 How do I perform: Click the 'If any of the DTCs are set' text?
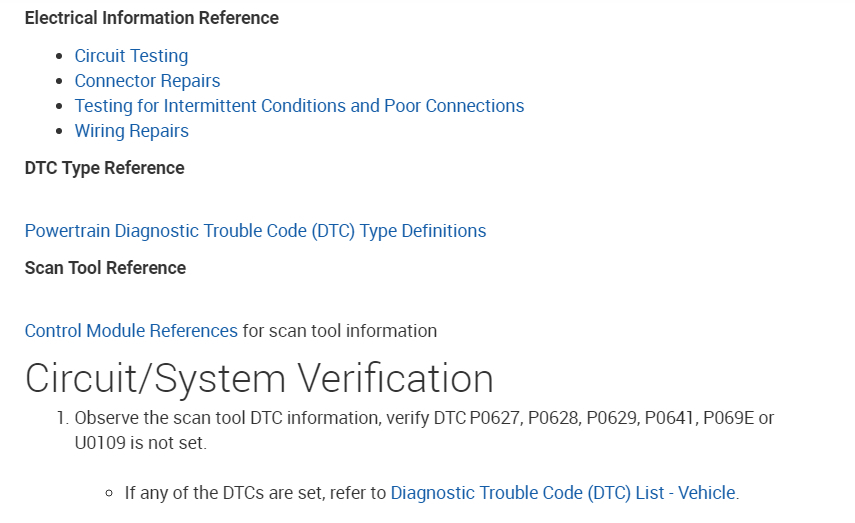tap(255, 492)
